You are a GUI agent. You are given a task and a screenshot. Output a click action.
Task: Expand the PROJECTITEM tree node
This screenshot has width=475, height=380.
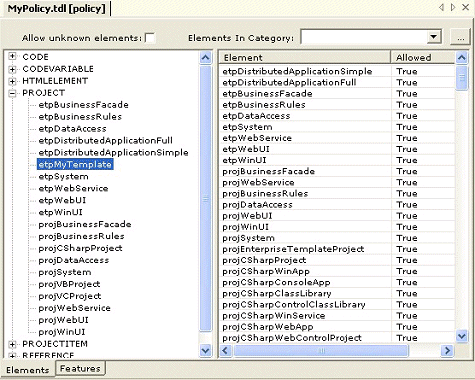[x=12, y=344]
